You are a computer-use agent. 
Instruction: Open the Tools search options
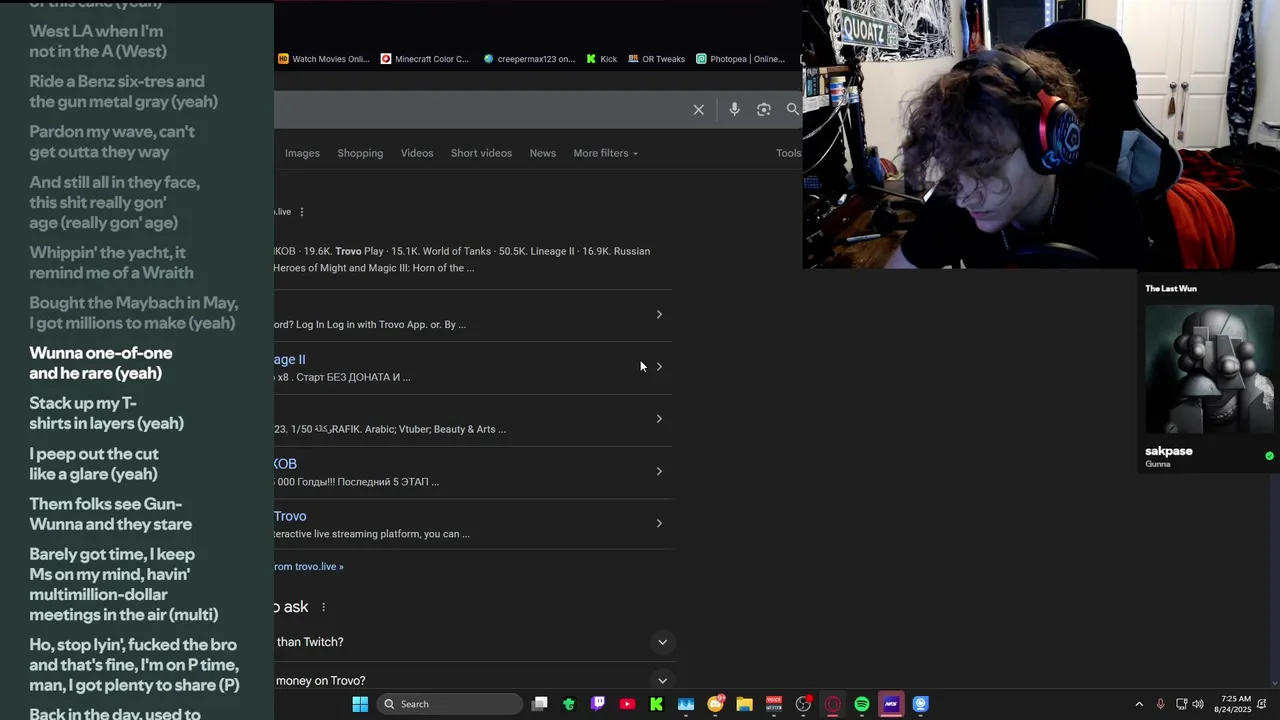(788, 153)
